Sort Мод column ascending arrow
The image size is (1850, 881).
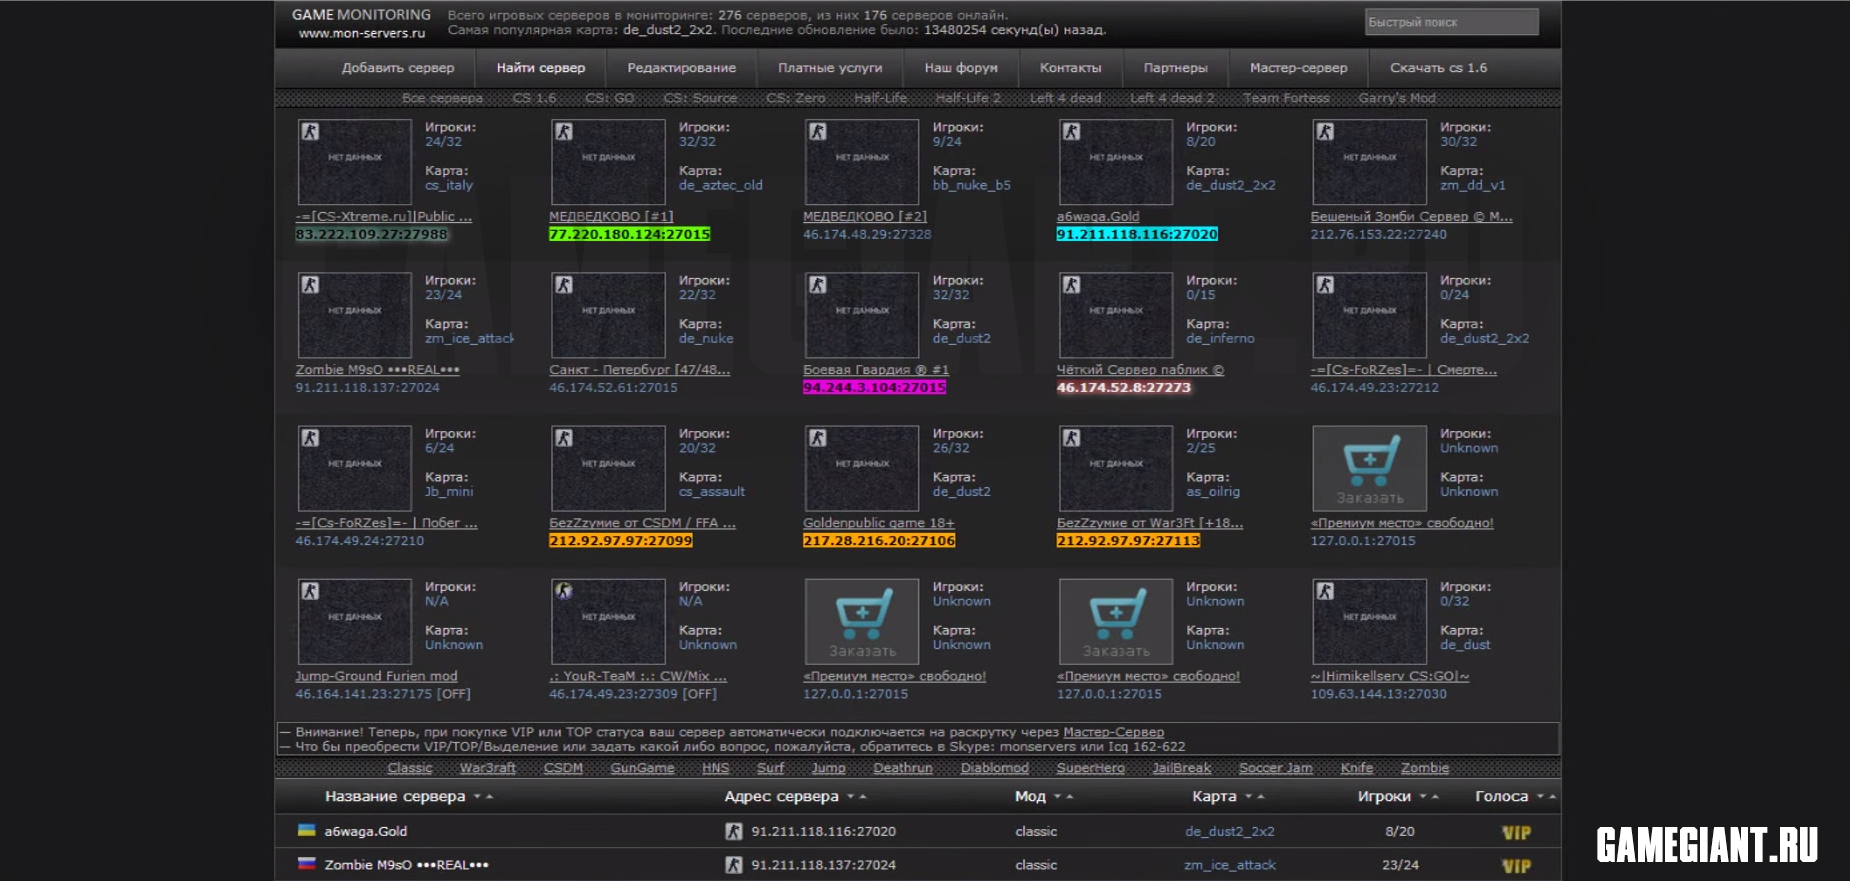click(1069, 797)
